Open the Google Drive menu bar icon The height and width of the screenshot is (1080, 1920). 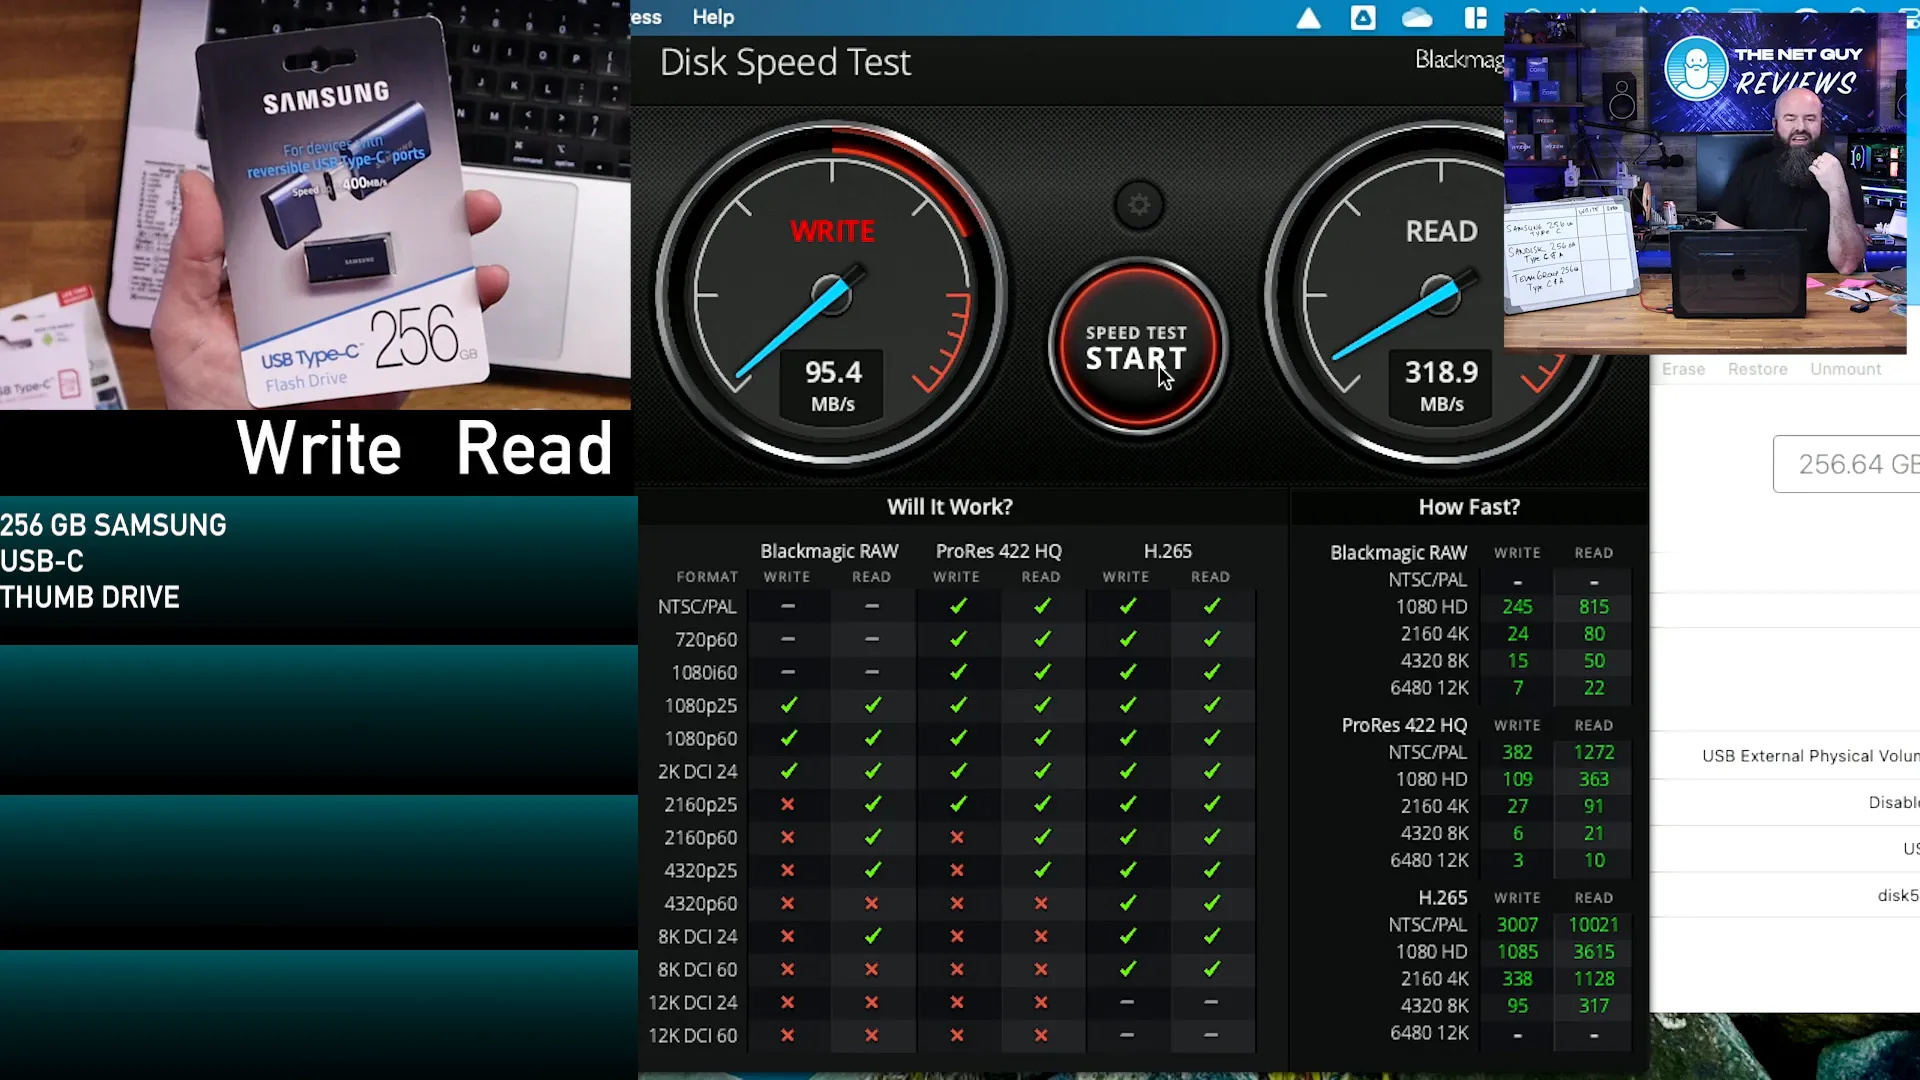1363,18
